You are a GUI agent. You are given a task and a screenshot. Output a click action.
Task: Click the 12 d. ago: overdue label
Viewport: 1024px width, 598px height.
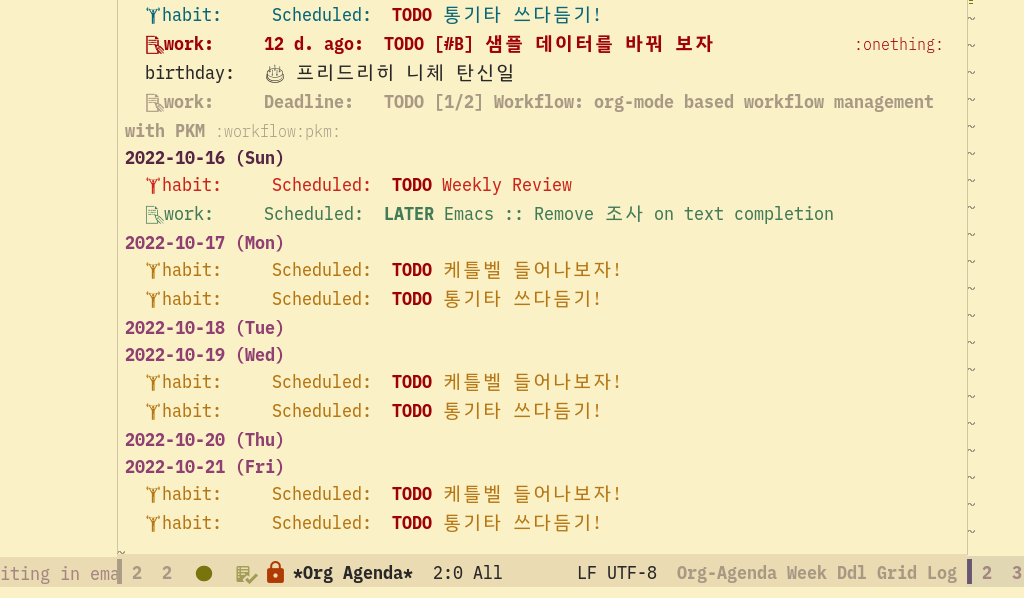(x=313, y=44)
